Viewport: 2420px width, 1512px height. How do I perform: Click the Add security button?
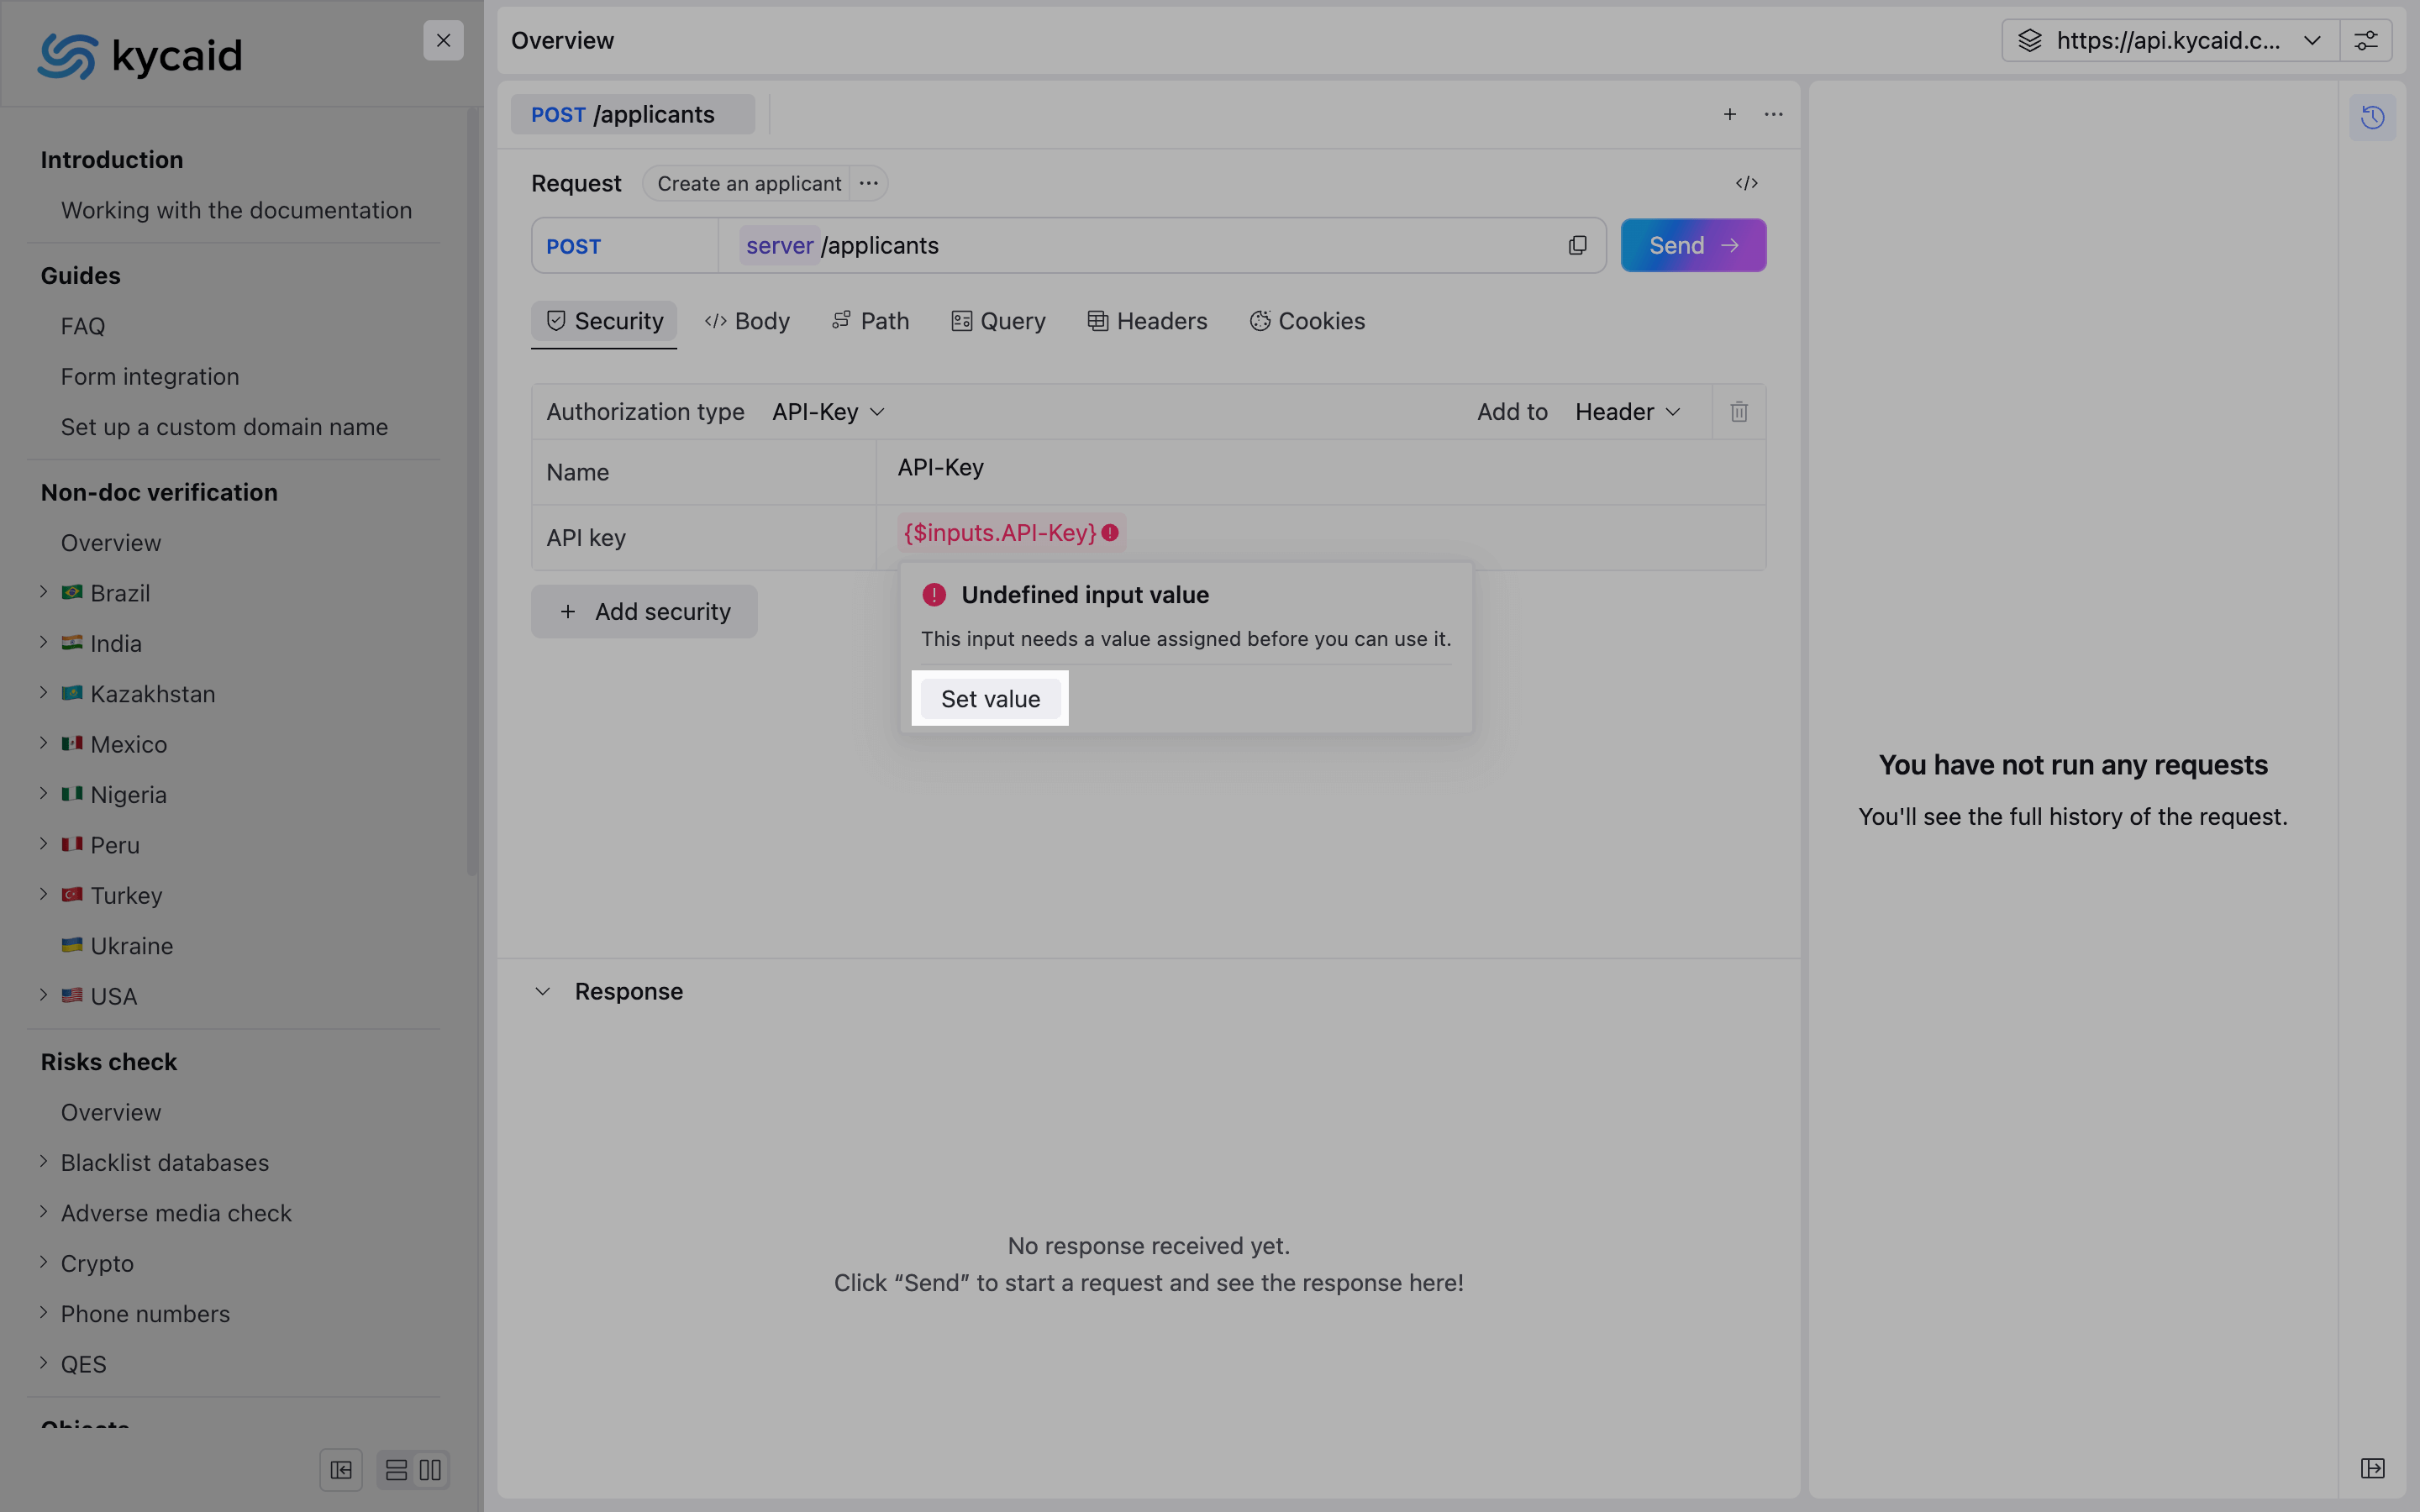point(644,612)
